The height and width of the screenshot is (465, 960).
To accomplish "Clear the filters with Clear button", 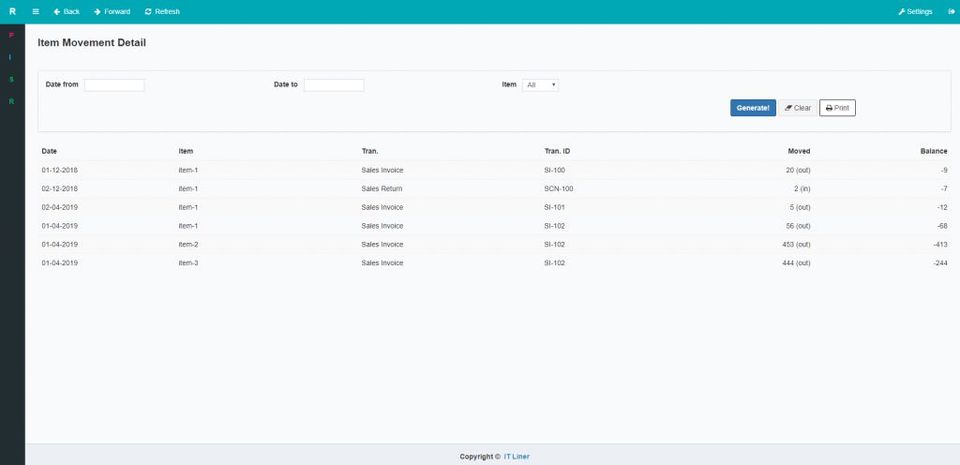I will pyautogui.click(x=798, y=108).
